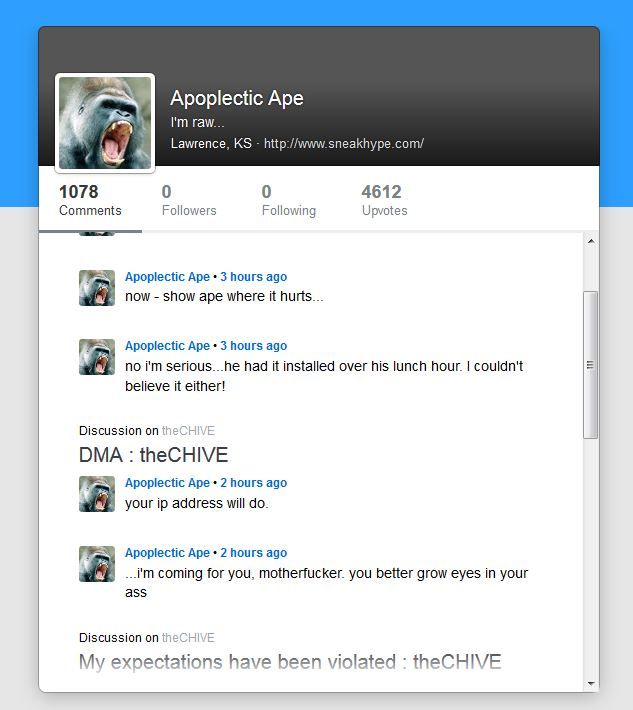The height and width of the screenshot is (710, 633).
Task: Click avatar beside 'show ape where it hurts' comment
Action: 97,288
